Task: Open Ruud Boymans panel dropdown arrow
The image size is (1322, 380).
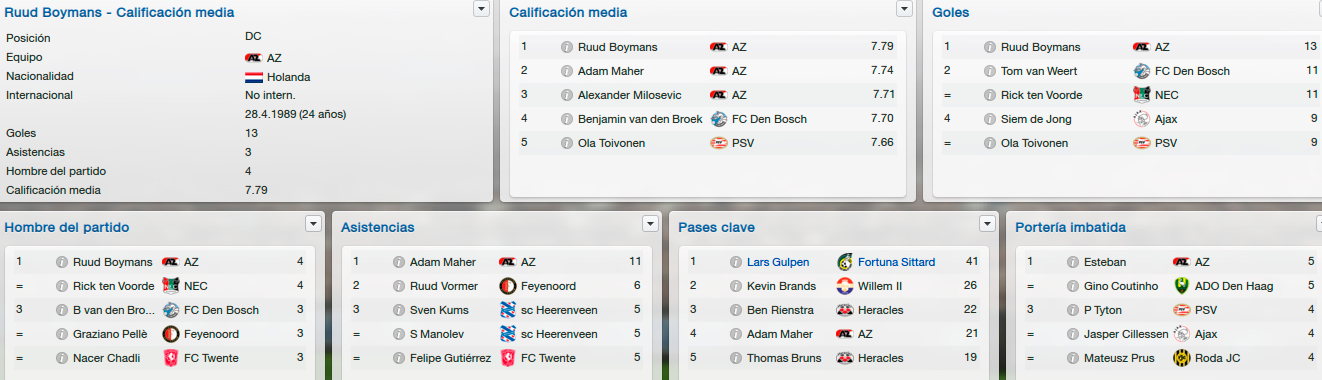Action: pos(482,9)
